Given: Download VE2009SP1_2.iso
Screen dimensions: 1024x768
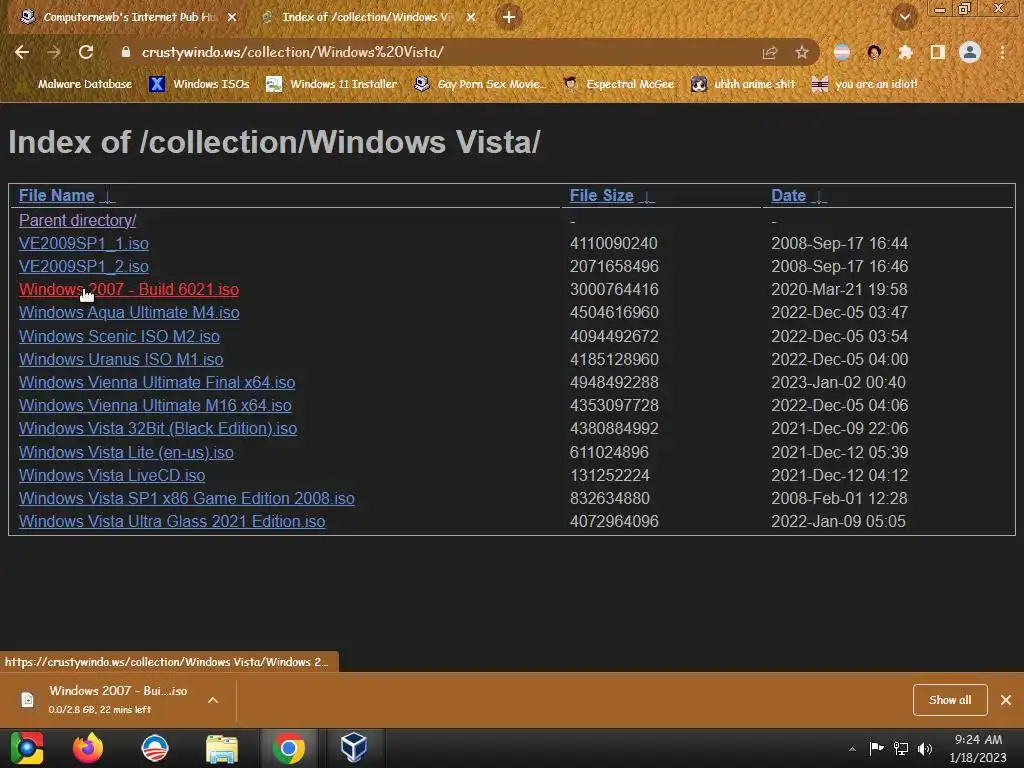Looking at the screenshot, I should click(x=84, y=266).
